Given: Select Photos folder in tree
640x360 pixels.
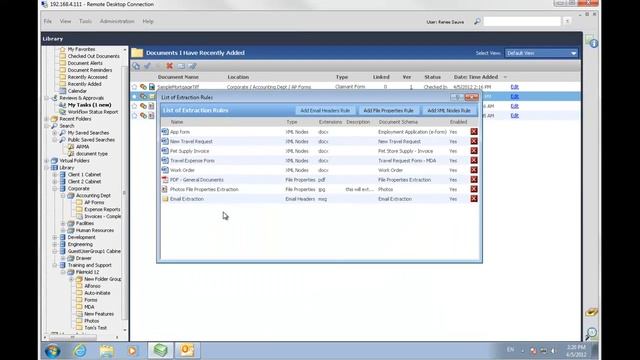Looking at the screenshot, I should 91,321.
